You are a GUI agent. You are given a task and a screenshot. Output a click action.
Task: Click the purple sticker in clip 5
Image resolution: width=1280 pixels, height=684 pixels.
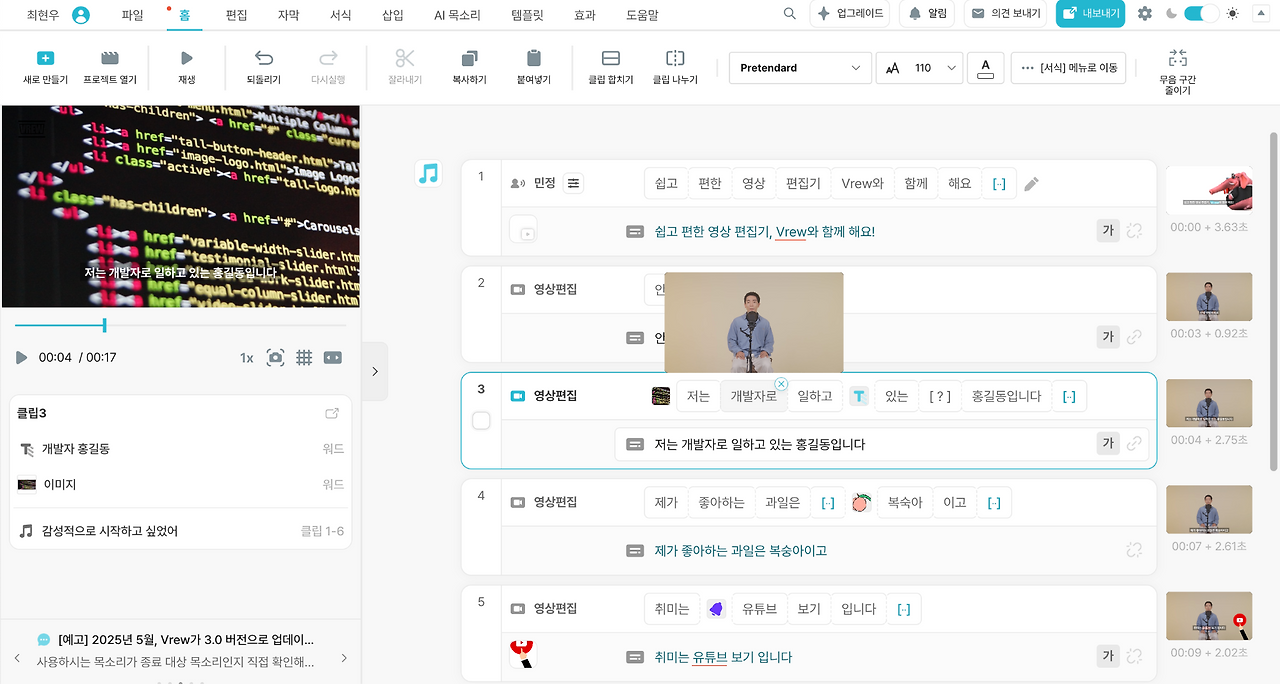tap(716, 609)
